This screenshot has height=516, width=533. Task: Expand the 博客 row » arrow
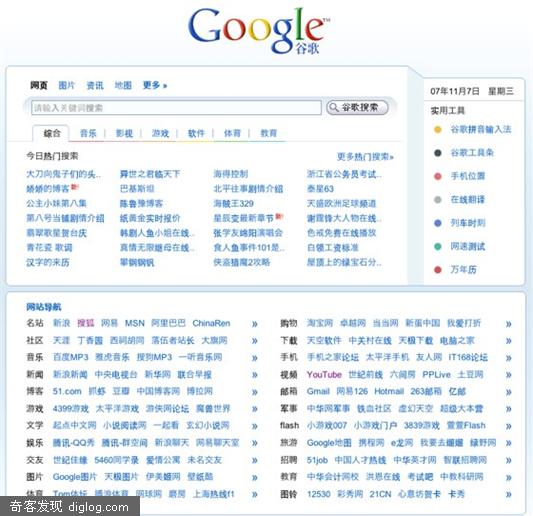255,392
